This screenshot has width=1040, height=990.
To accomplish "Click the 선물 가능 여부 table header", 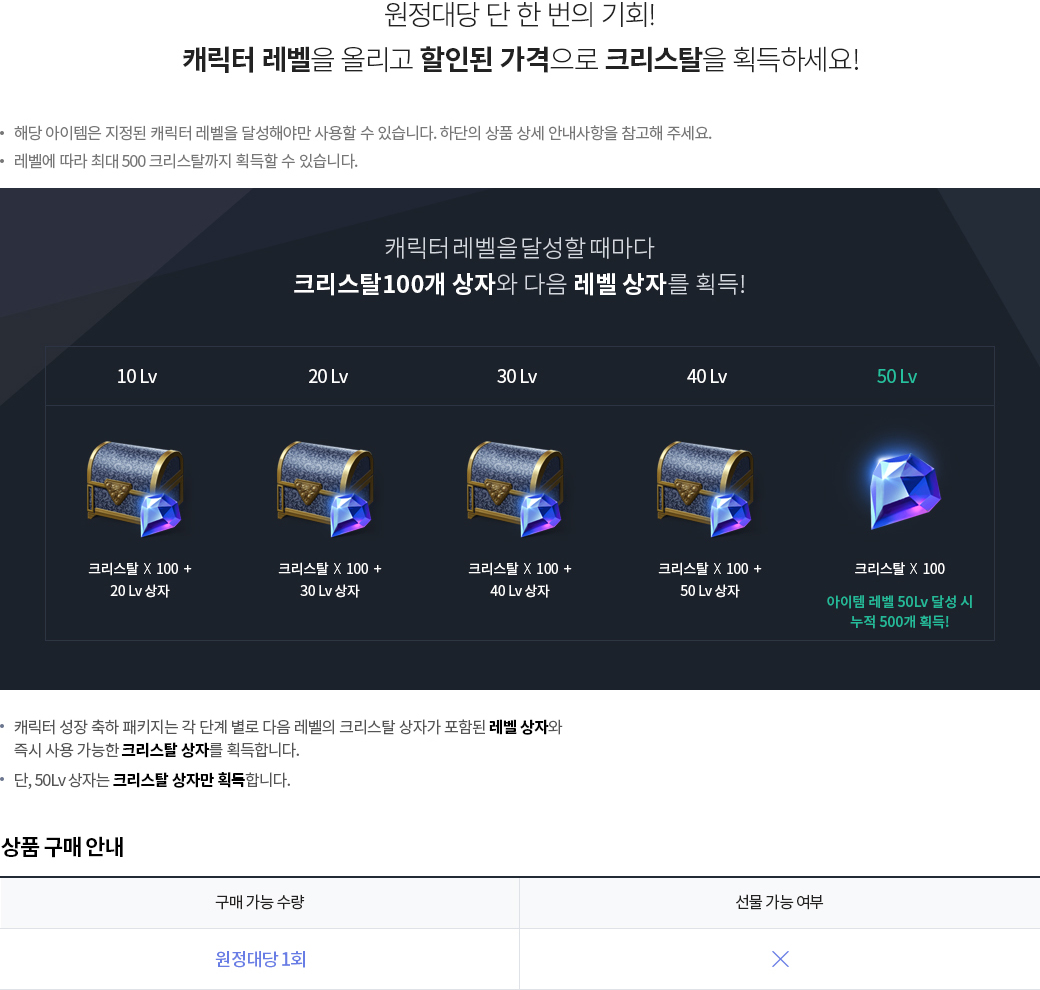I will point(779,902).
